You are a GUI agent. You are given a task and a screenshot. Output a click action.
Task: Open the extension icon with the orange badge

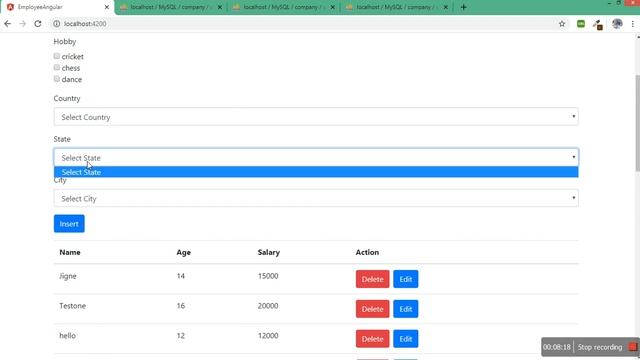pyautogui.click(x=598, y=24)
